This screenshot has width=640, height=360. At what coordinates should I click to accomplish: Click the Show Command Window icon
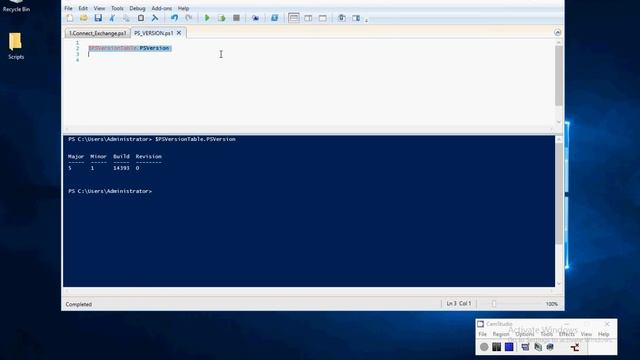pos(342,18)
